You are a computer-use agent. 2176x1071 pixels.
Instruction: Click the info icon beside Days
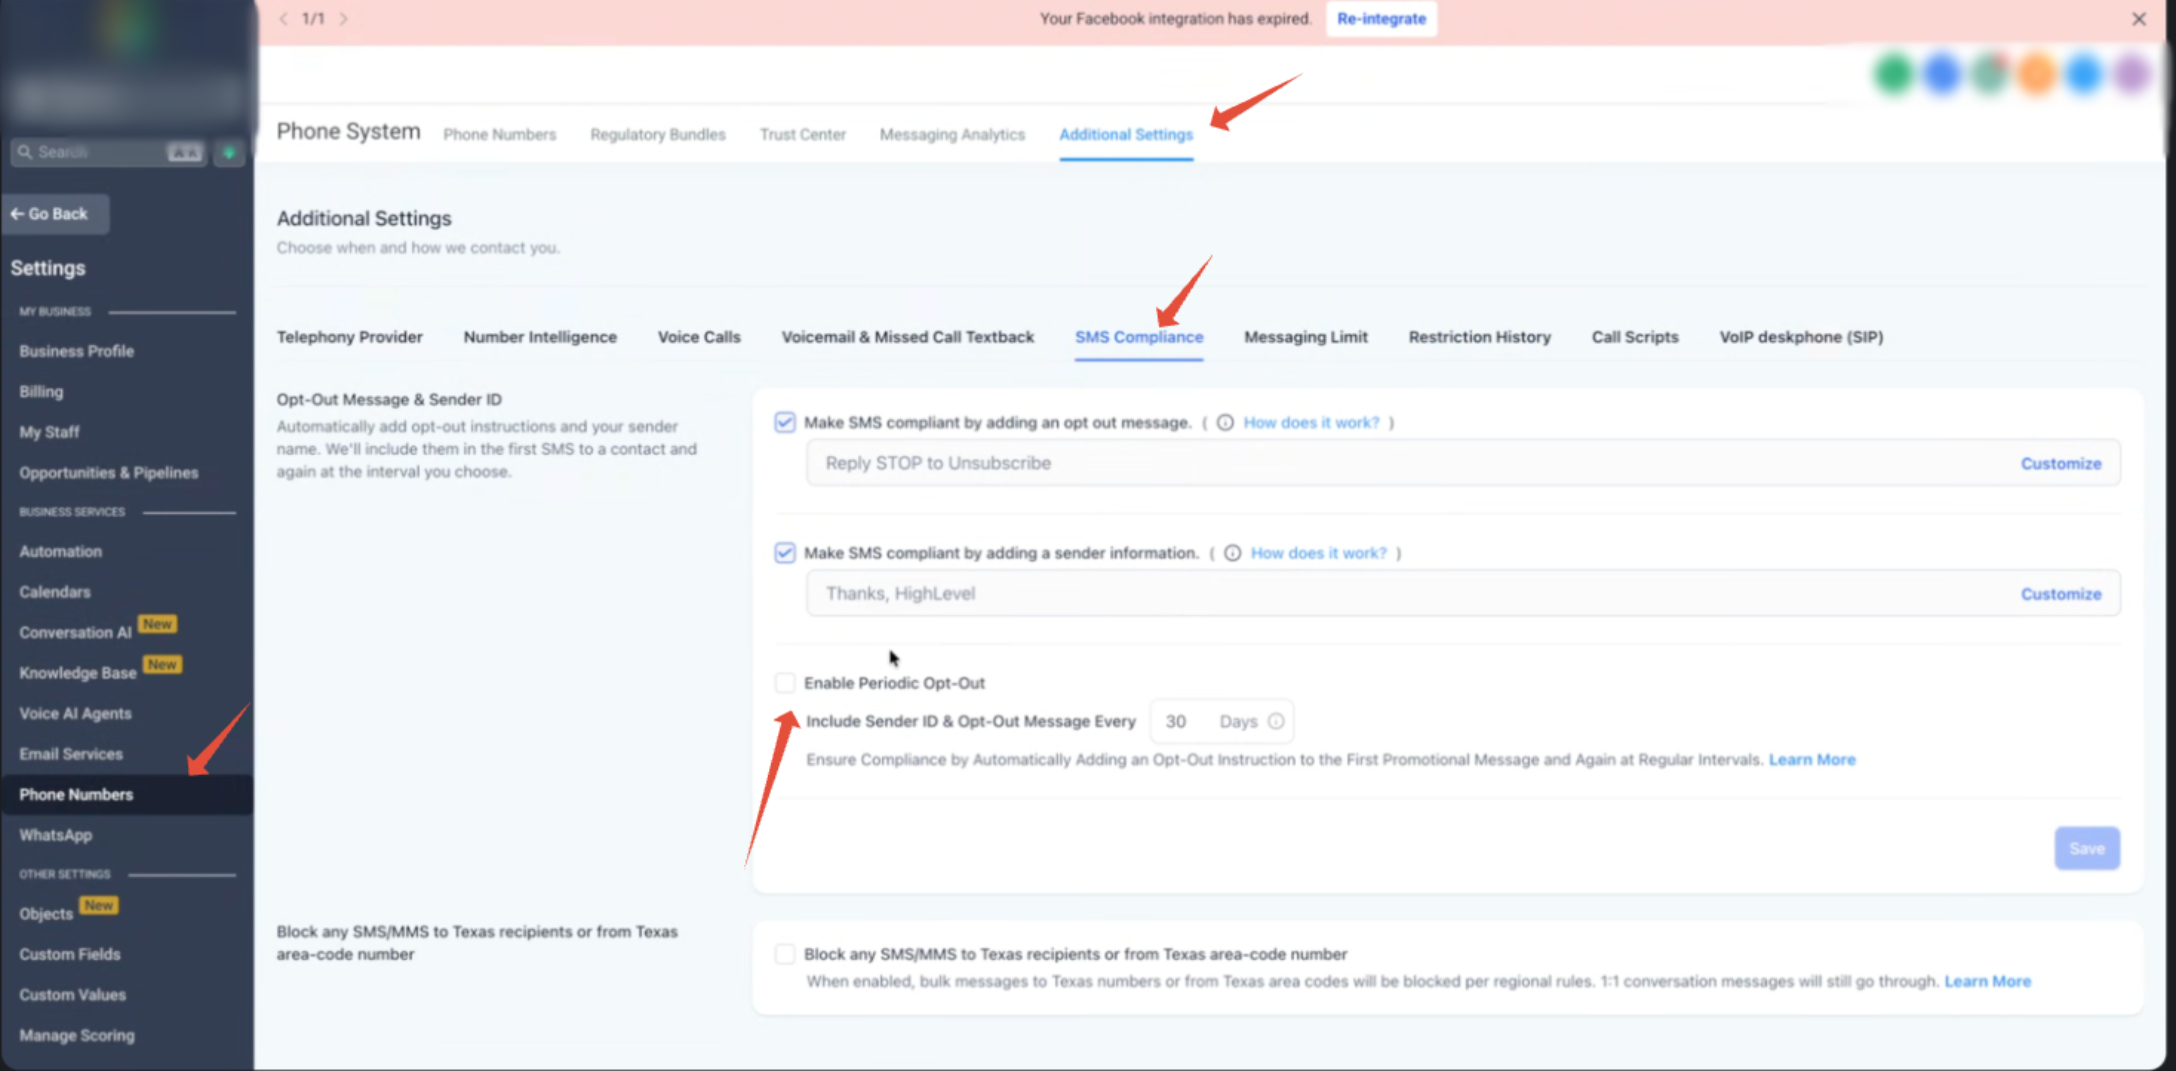coord(1276,721)
